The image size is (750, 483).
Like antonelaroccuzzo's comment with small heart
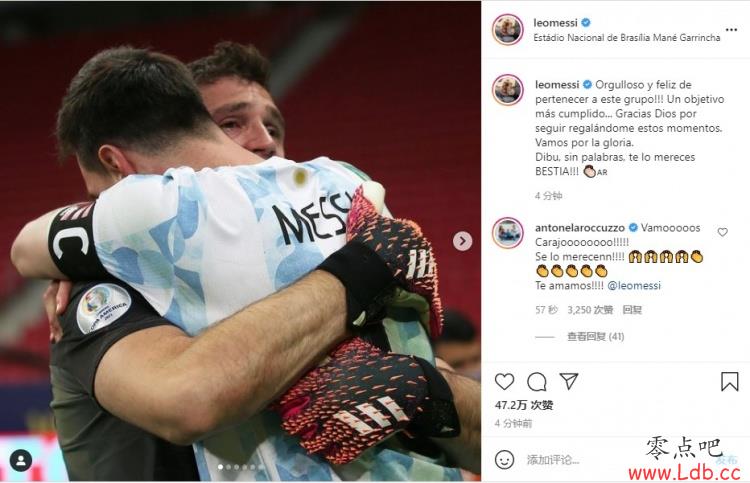click(722, 232)
